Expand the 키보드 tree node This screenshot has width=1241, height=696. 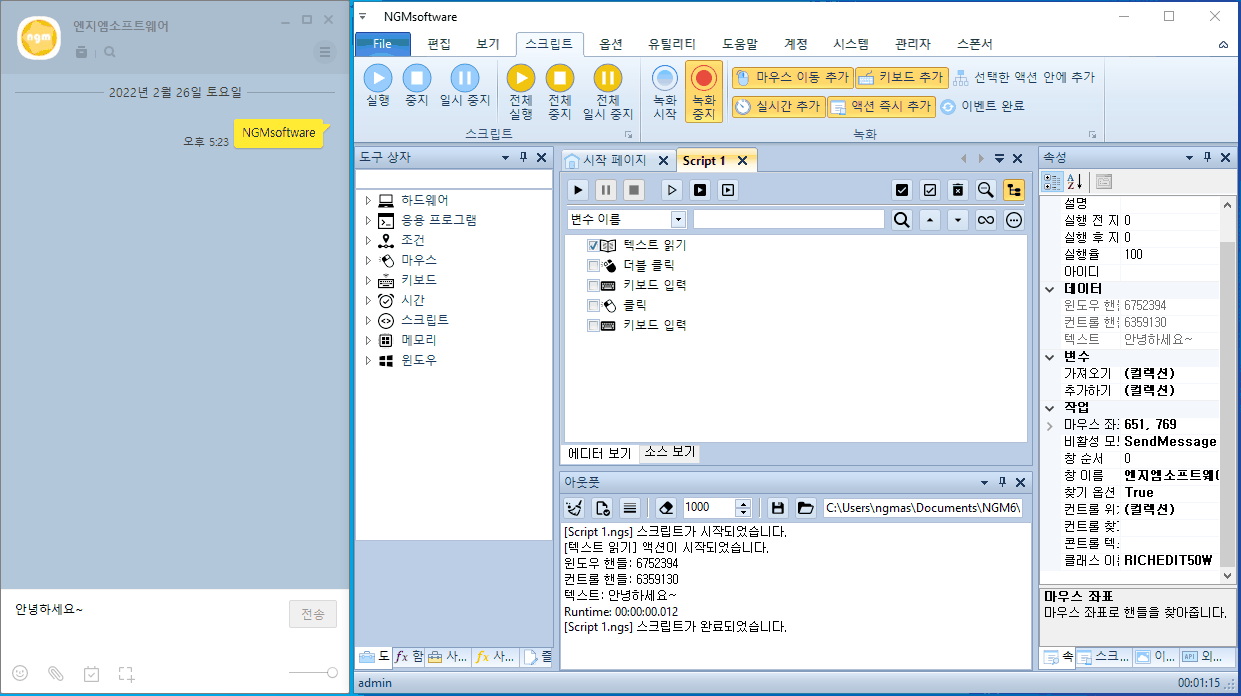tap(368, 280)
